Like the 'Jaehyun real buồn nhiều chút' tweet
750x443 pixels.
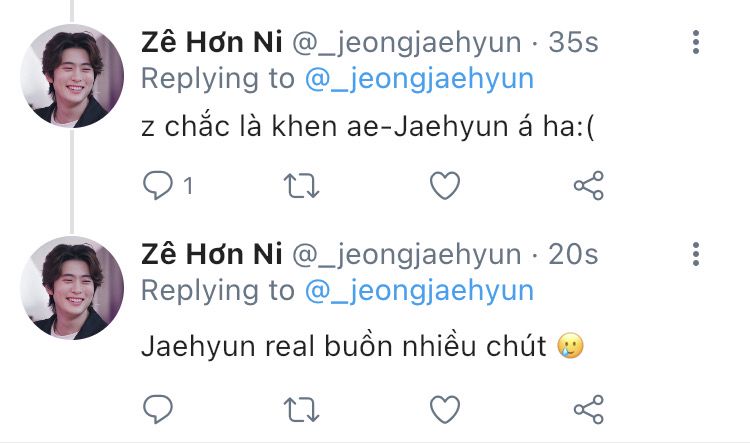coord(445,410)
